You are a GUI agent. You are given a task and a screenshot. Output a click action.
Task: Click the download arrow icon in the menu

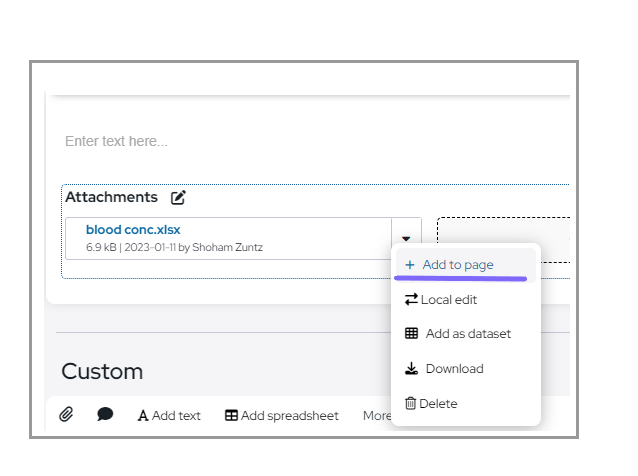coord(411,369)
